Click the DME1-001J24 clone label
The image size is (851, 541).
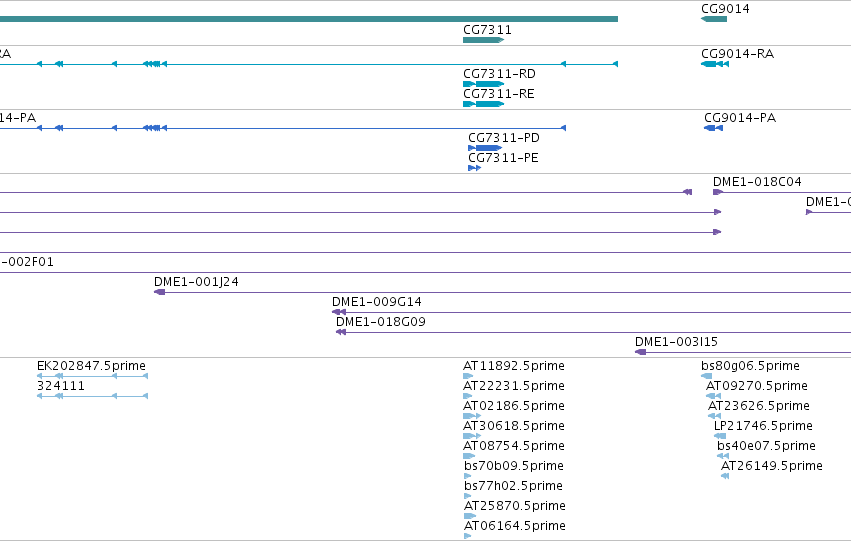click(196, 282)
